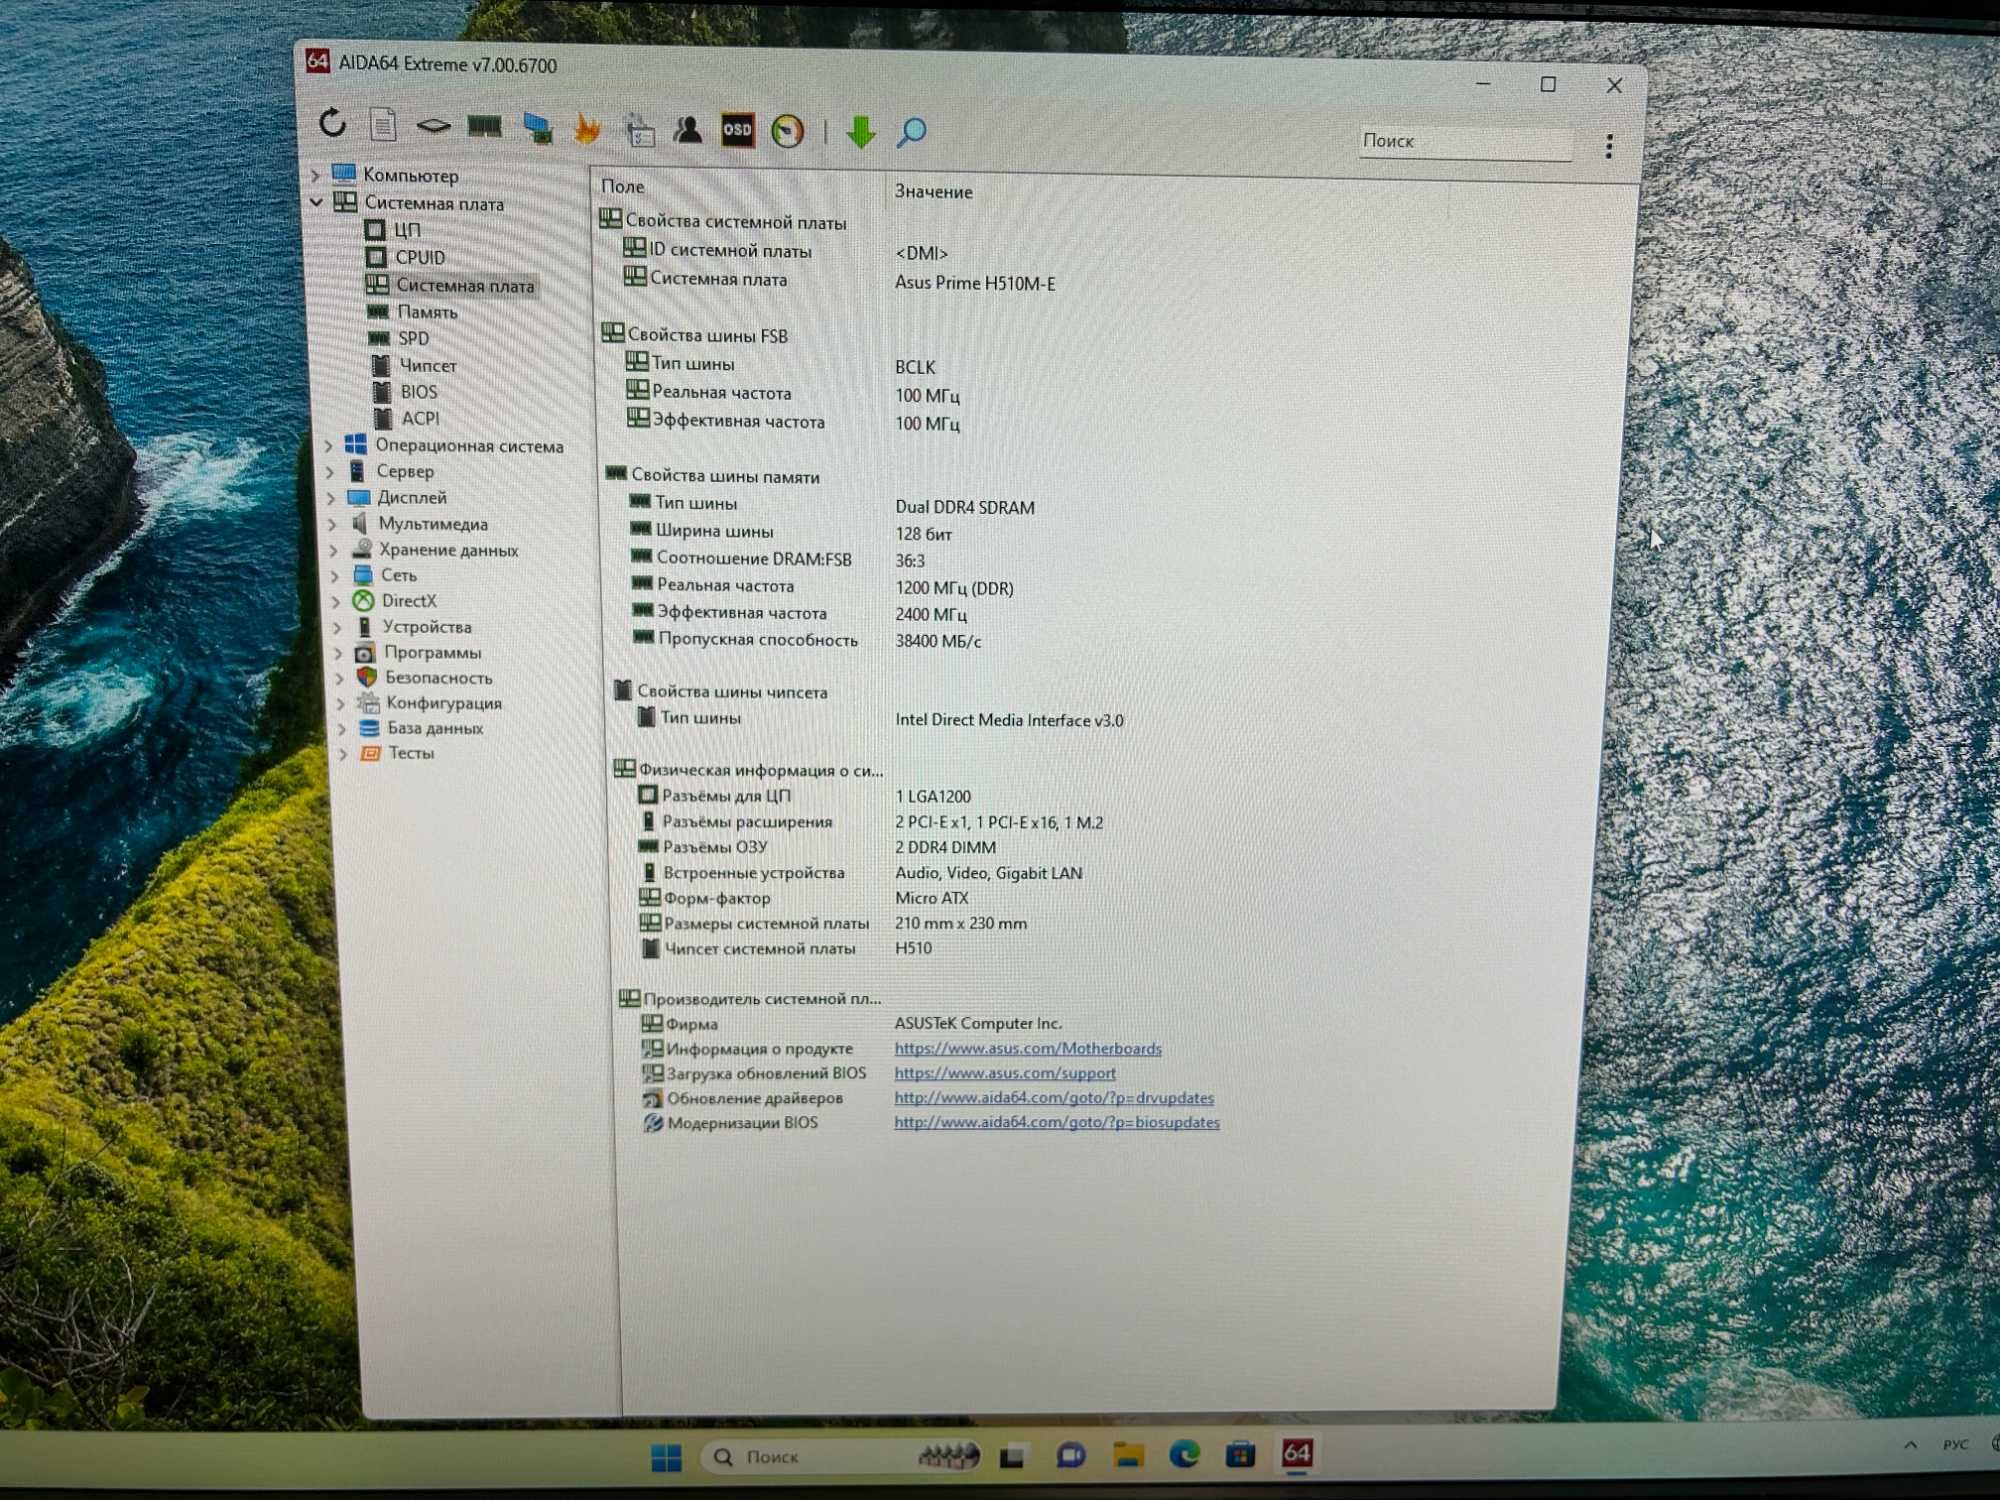The height and width of the screenshot is (1500, 2000).
Task: Open memory module benchmark icon
Action: [x=485, y=126]
